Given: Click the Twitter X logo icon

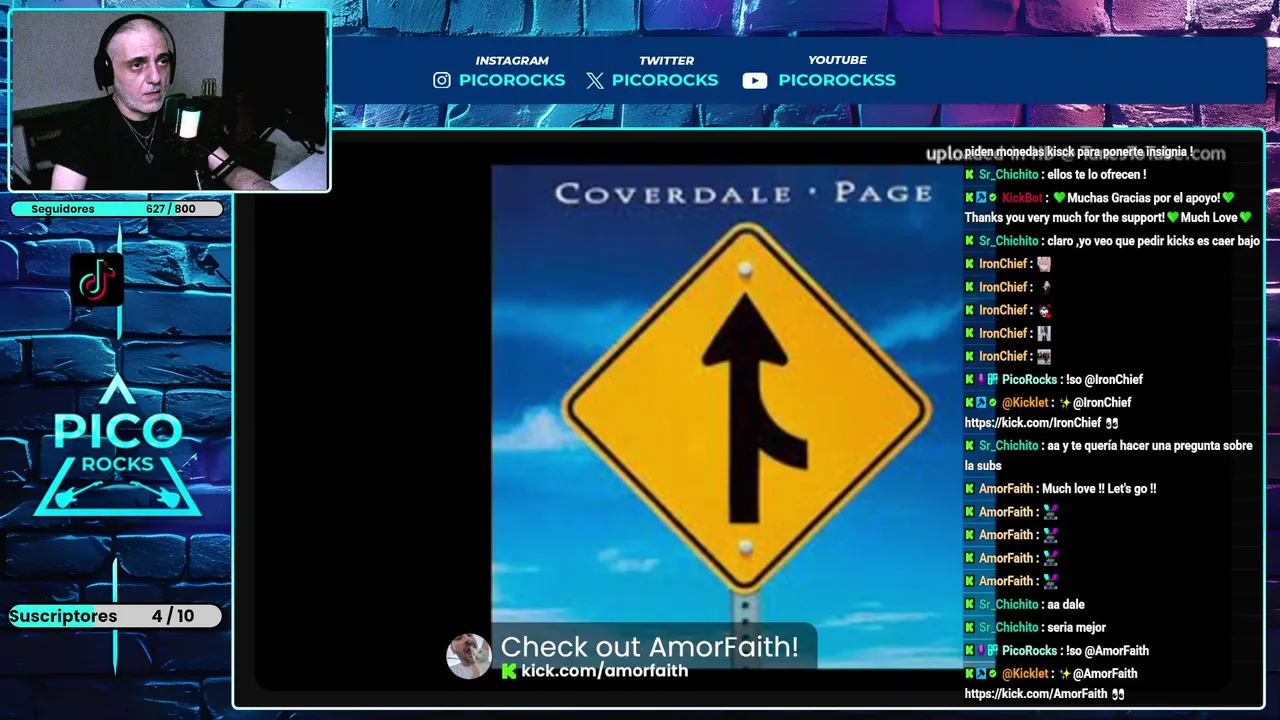Looking at the screenshot, I should pos(595,81).
